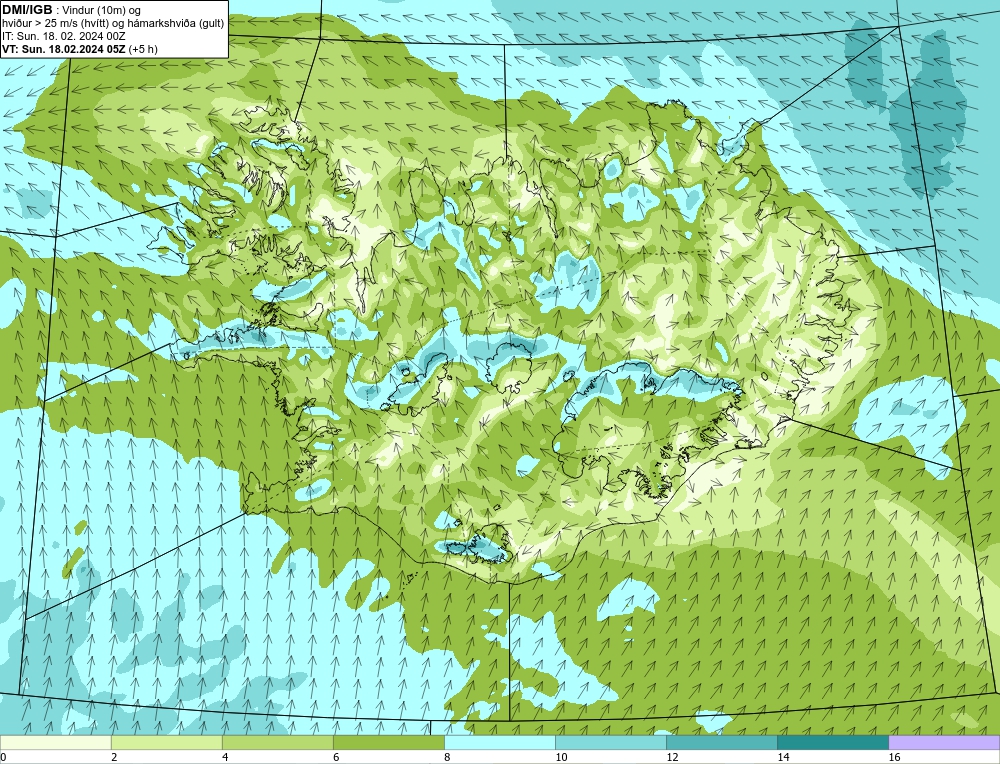Click the legend scale label "10"

[x=561, y=757]
